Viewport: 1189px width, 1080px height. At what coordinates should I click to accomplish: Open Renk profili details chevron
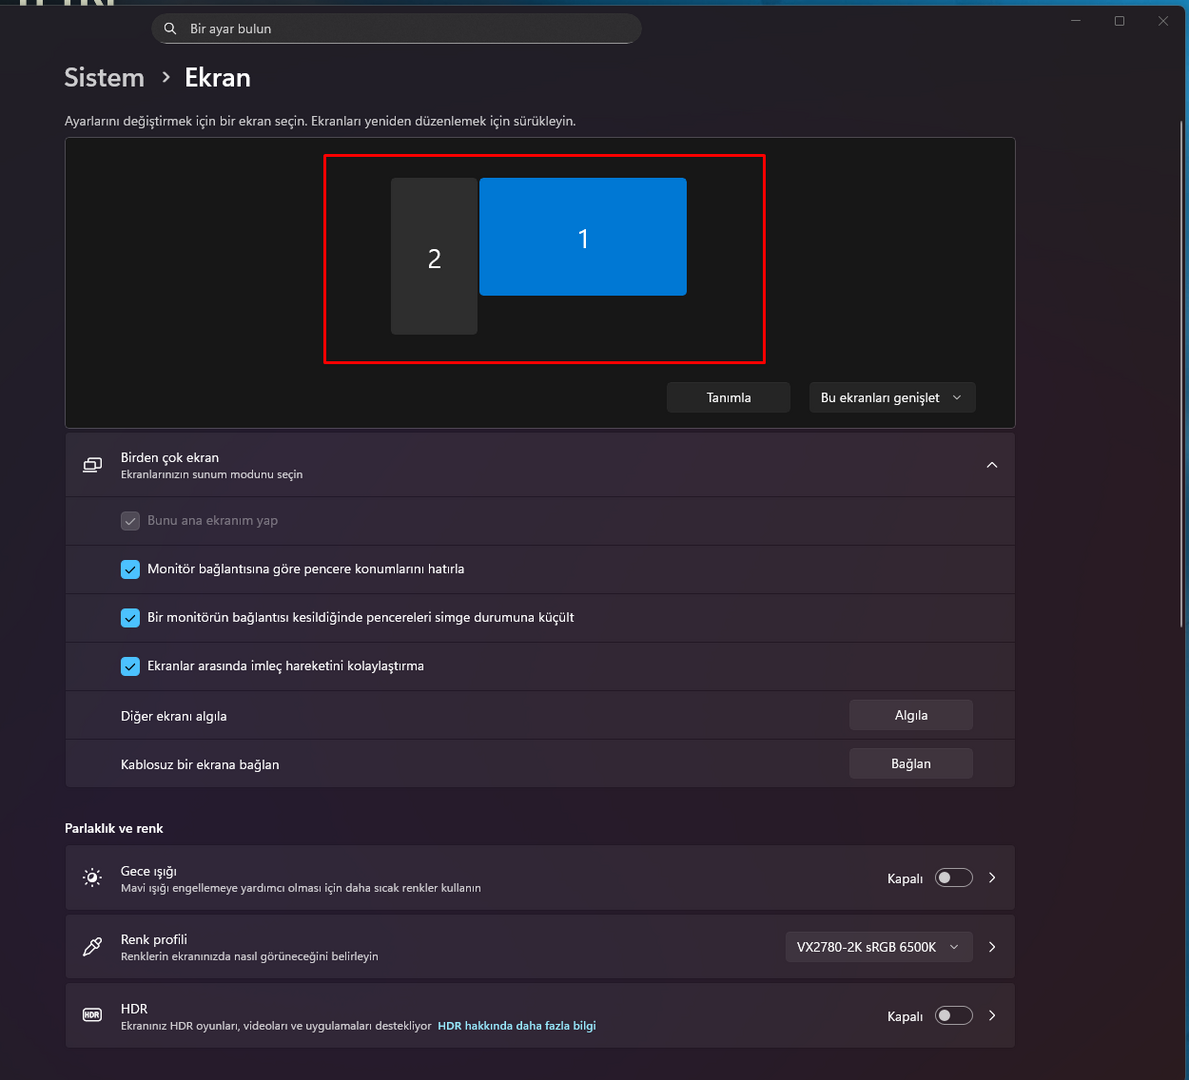tap(992, 947)
